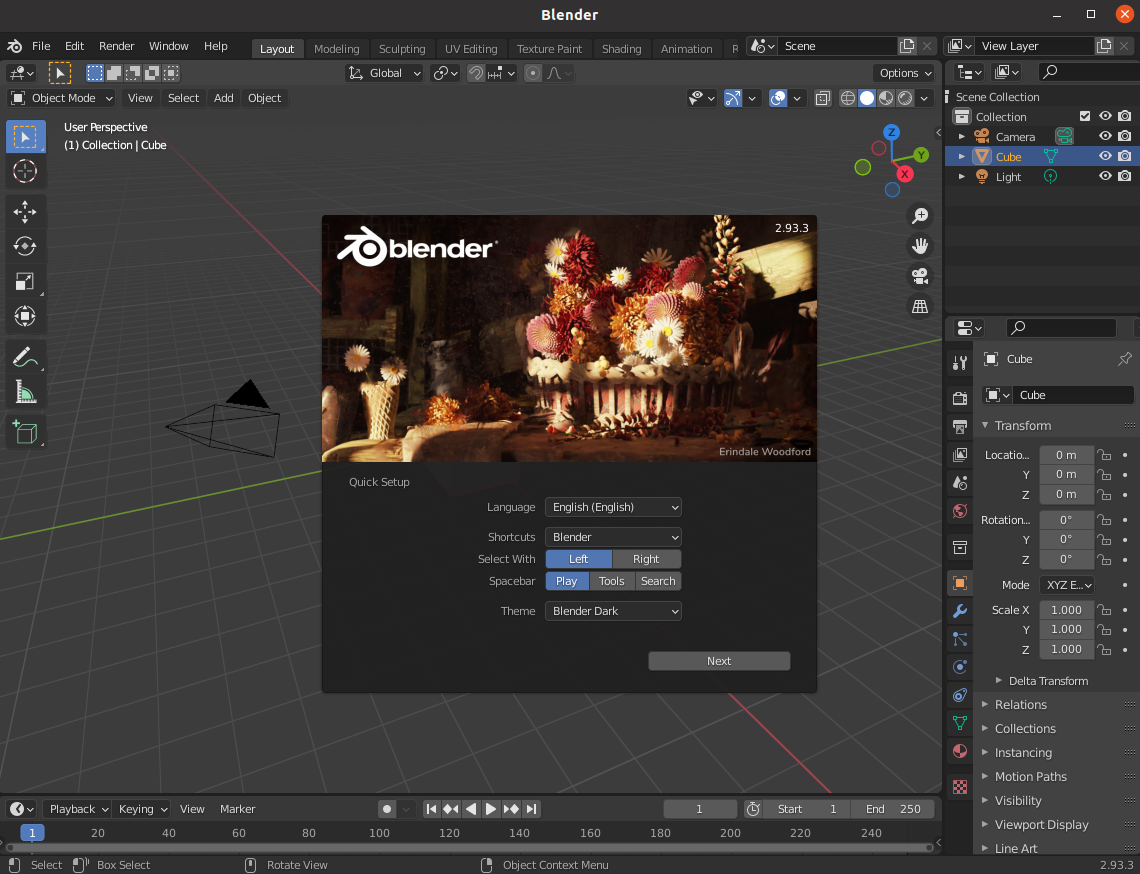Set Spacebar action to Tools
The width and height of the screenshot is (1140, 874).
611,581
